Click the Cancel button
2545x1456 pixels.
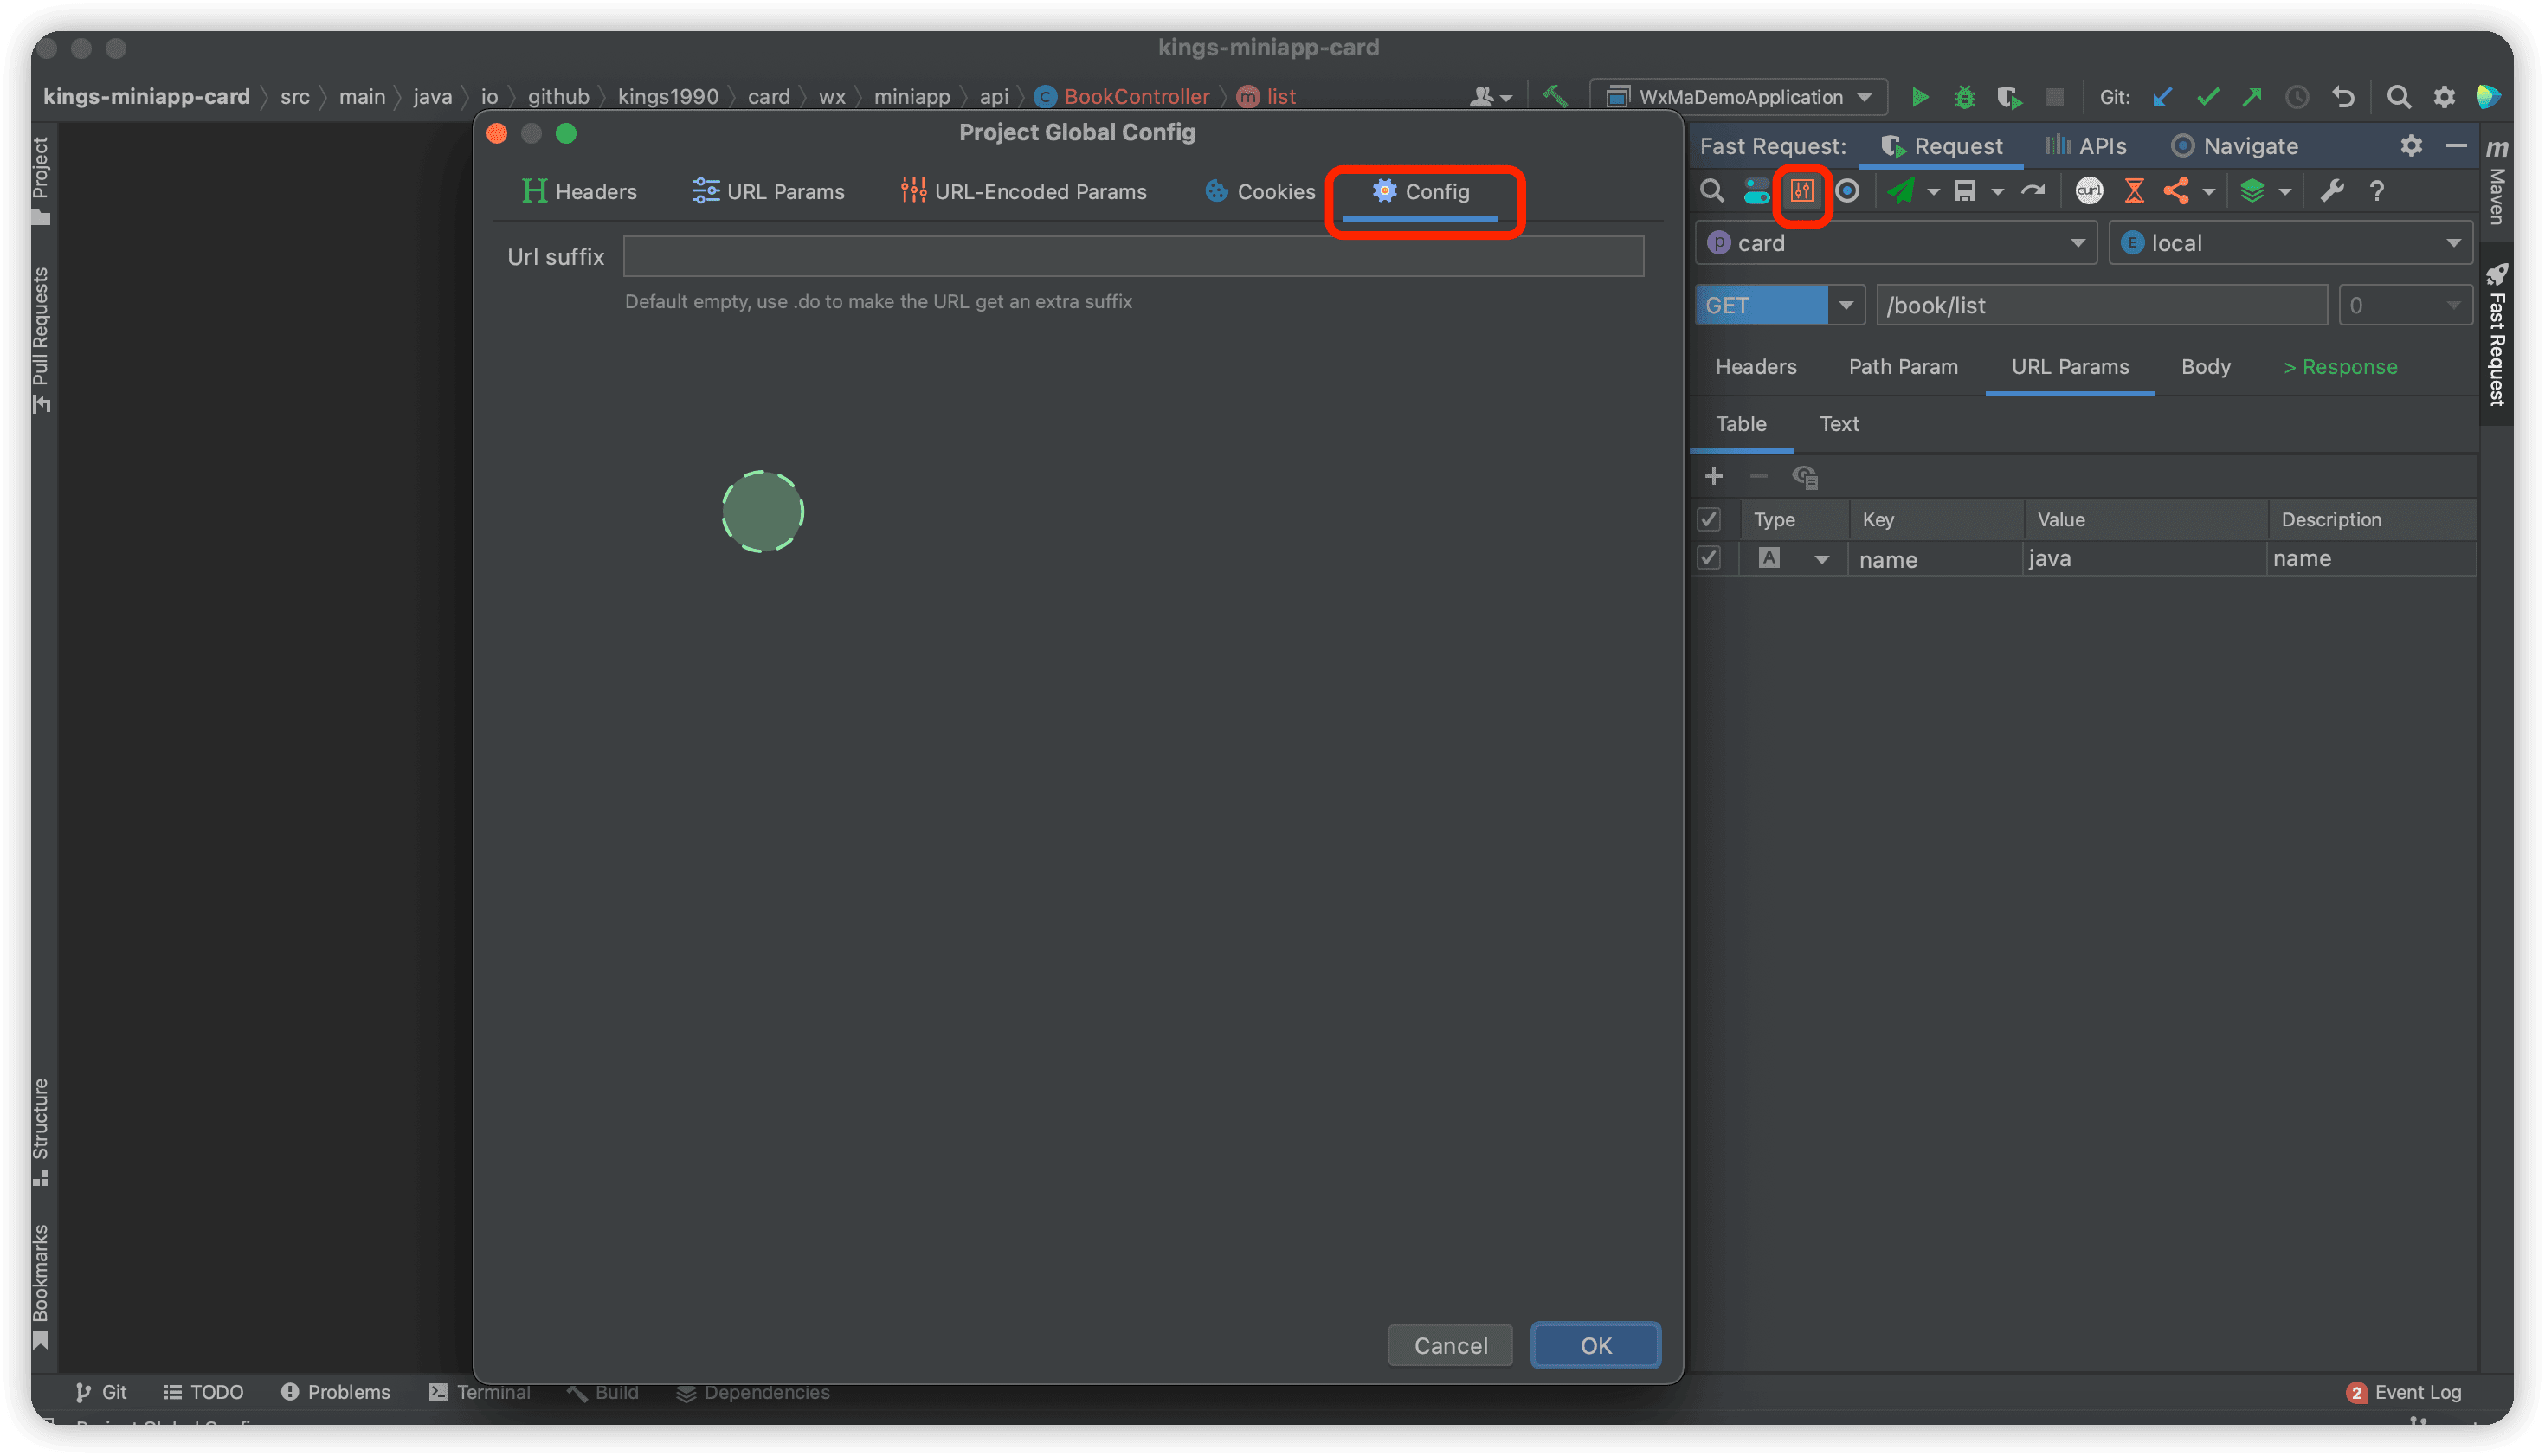[1450, 1345]
